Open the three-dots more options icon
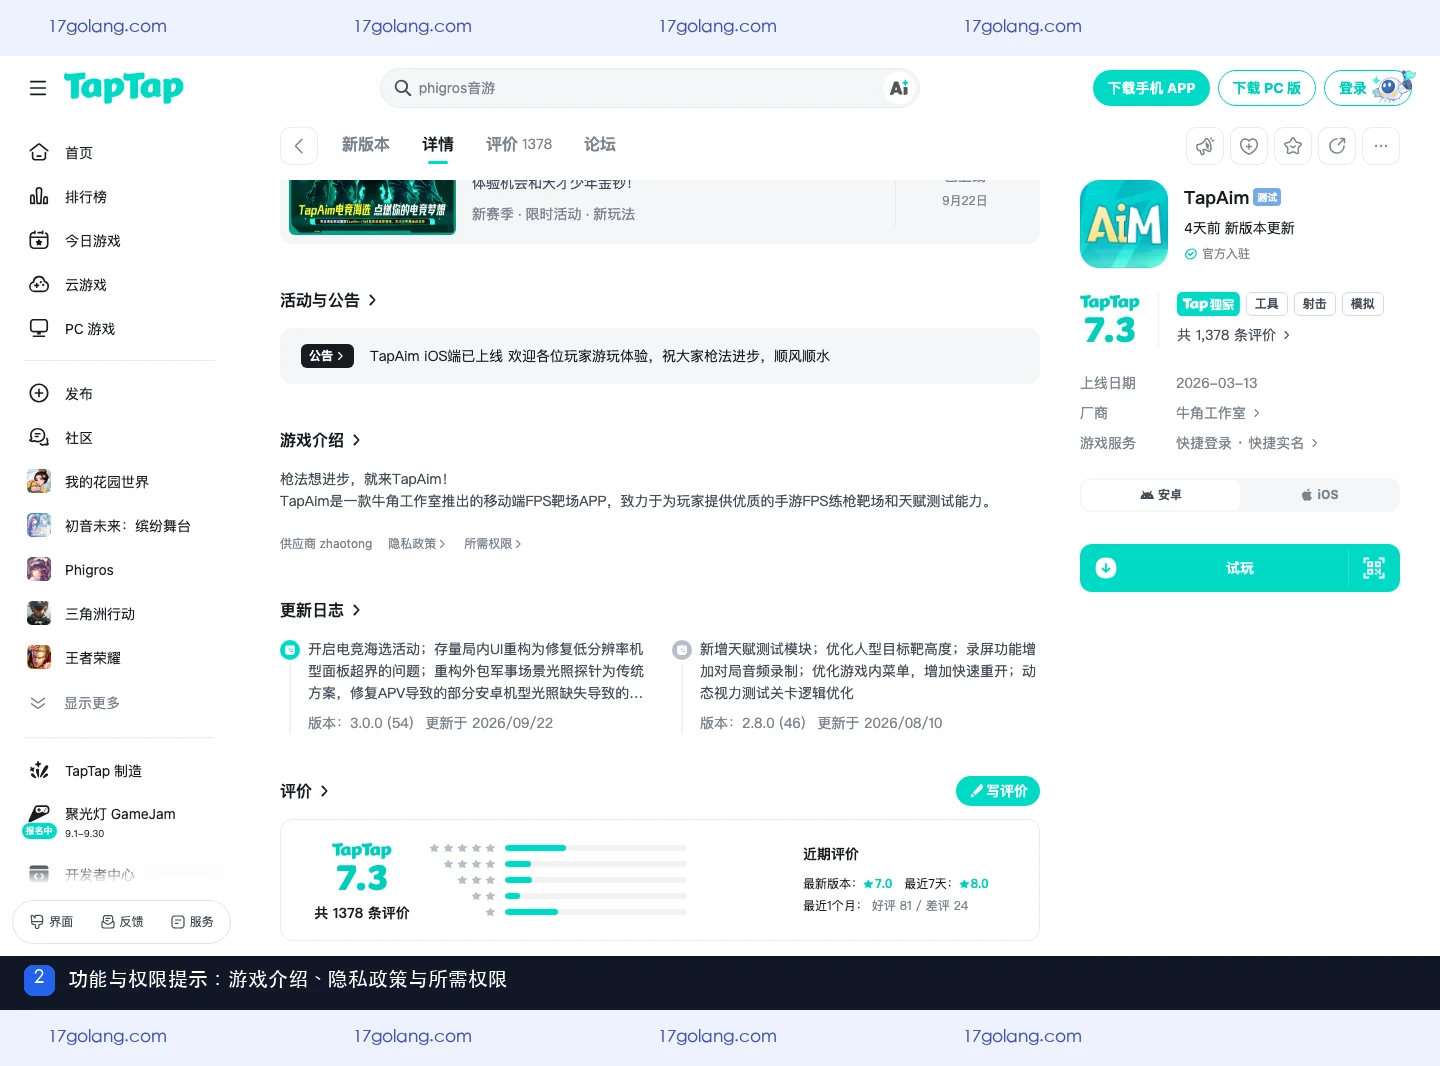Screen dimensions: 1440x1066 pyautogui.click(x=1381, y=146)
